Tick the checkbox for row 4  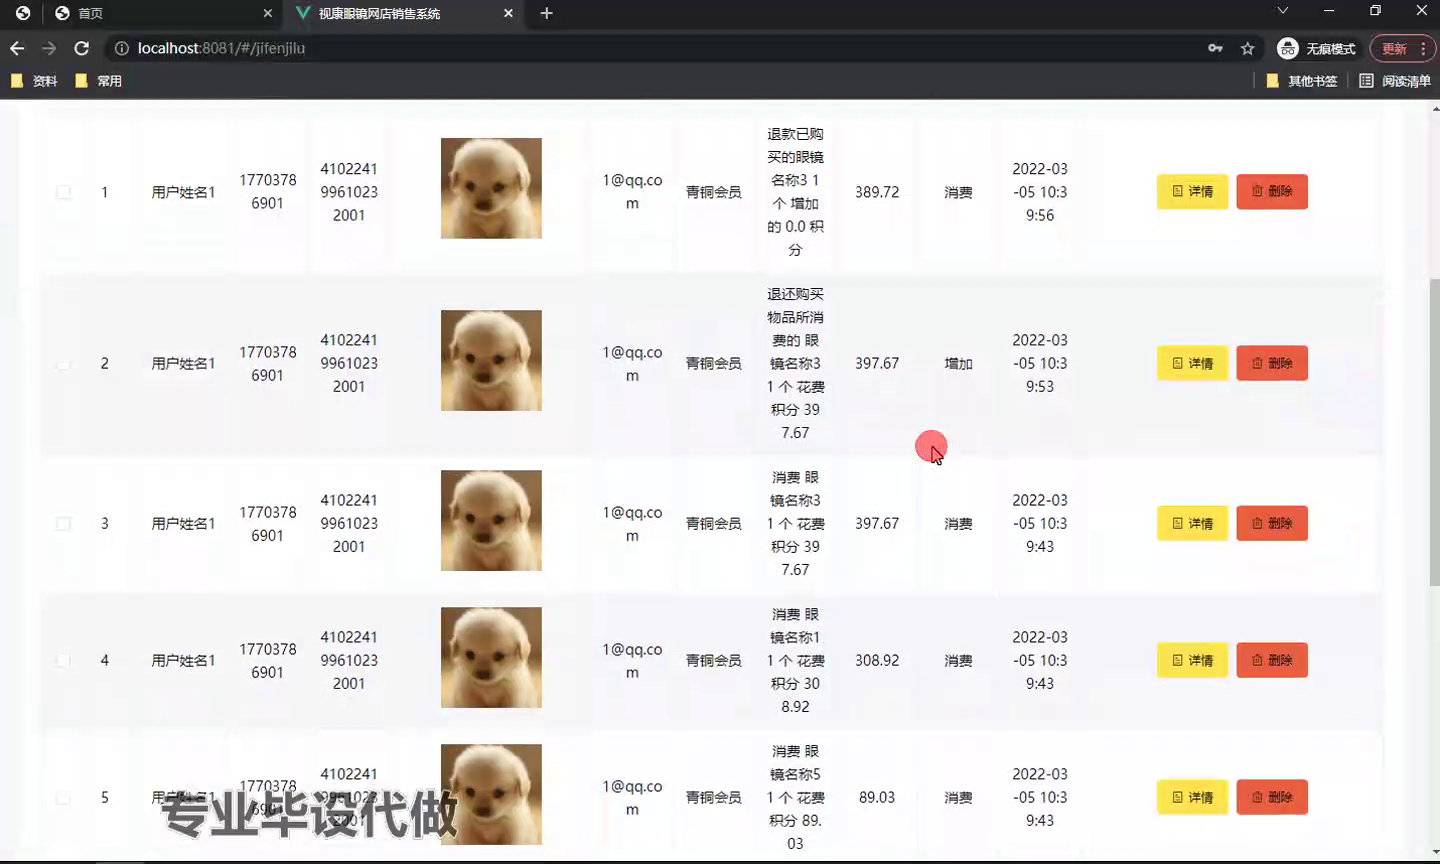[x=63, y=661]
